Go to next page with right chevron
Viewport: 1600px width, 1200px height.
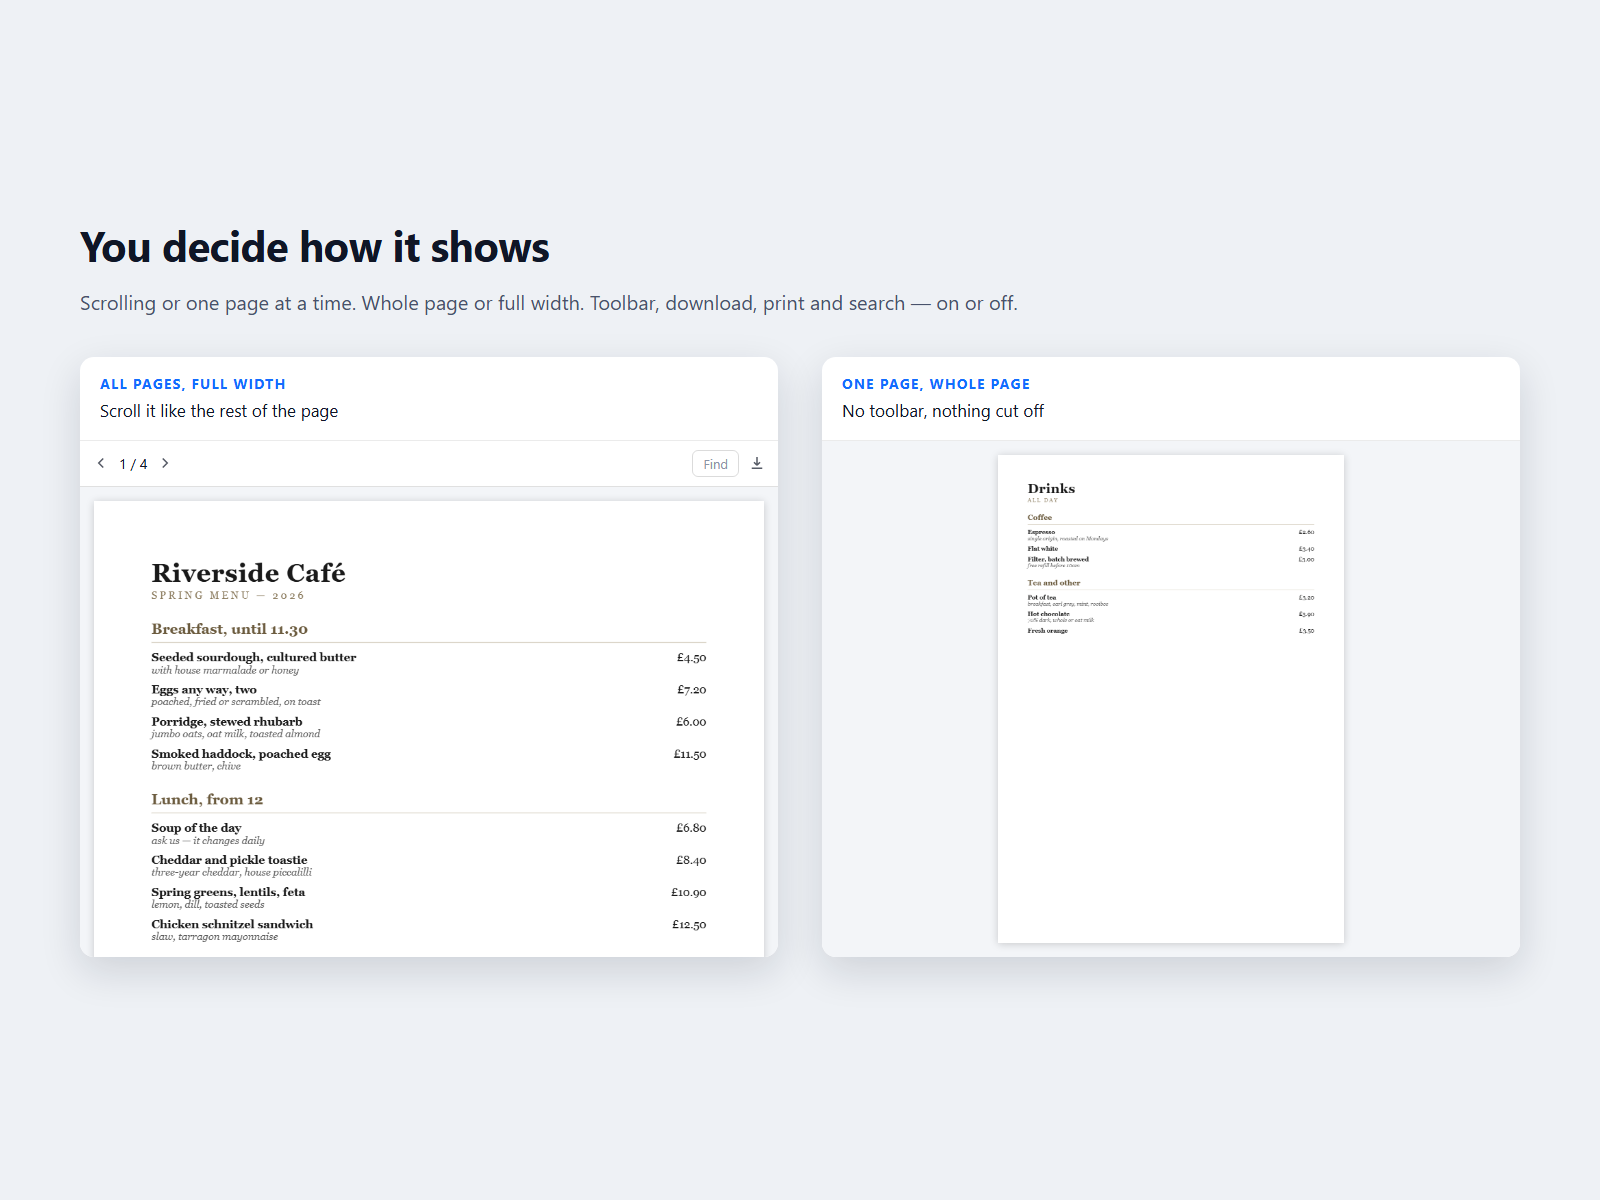[165, 463]
